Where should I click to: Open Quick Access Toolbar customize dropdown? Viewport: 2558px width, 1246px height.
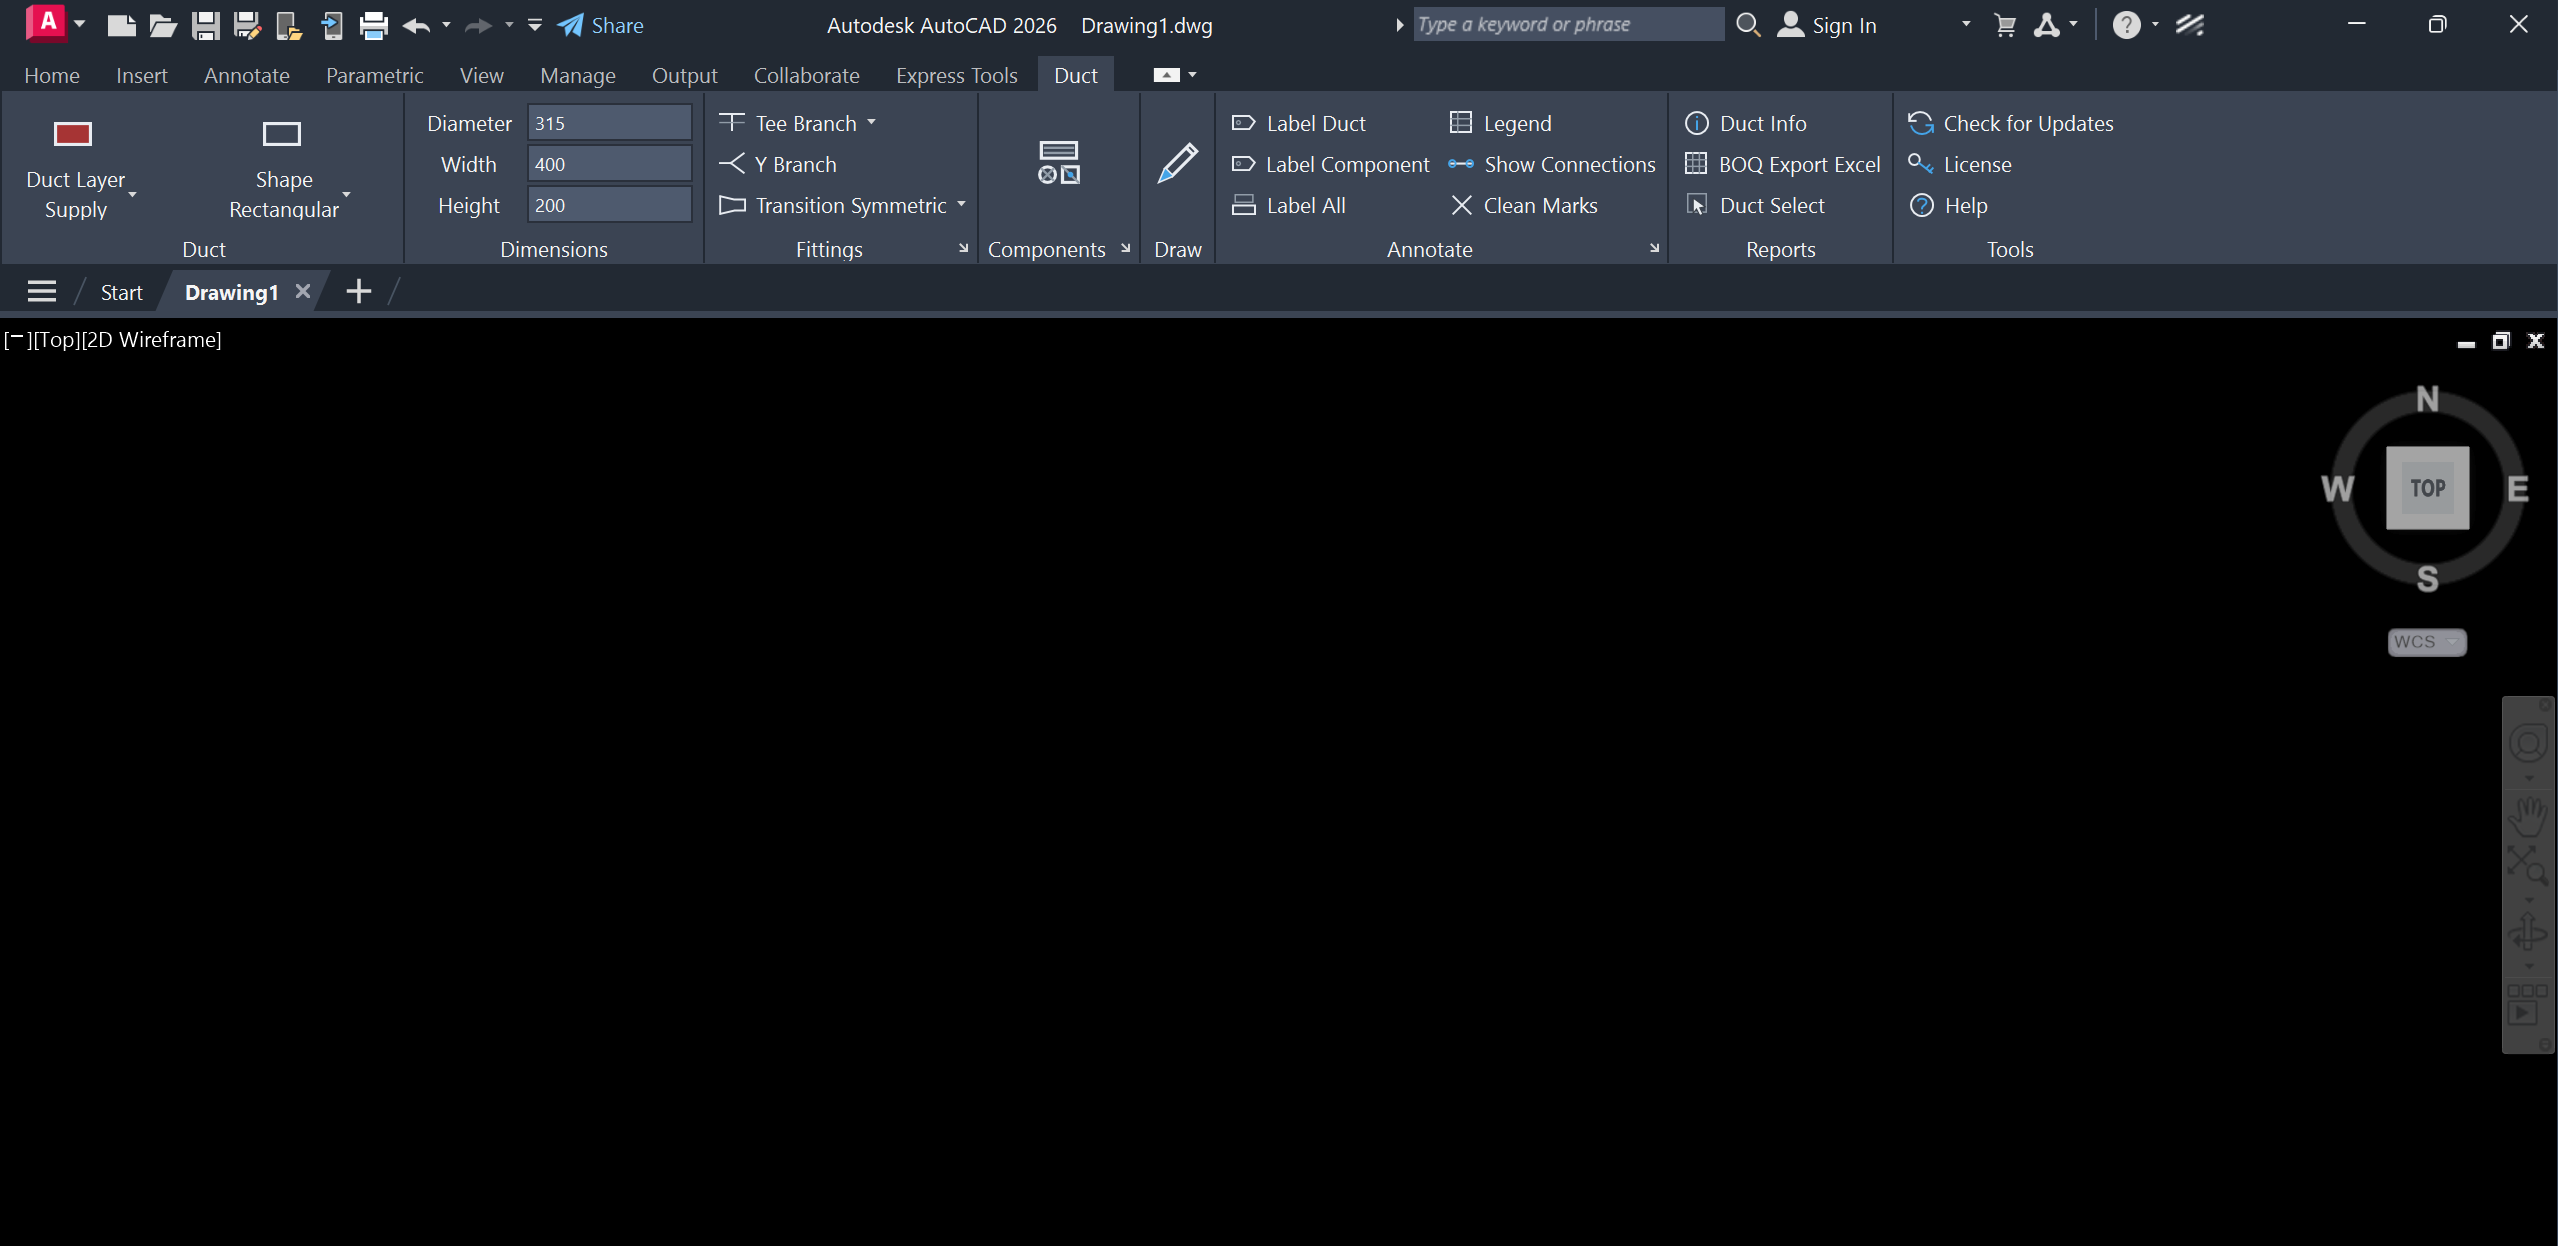pyautogui.click(x=535, y=25)
